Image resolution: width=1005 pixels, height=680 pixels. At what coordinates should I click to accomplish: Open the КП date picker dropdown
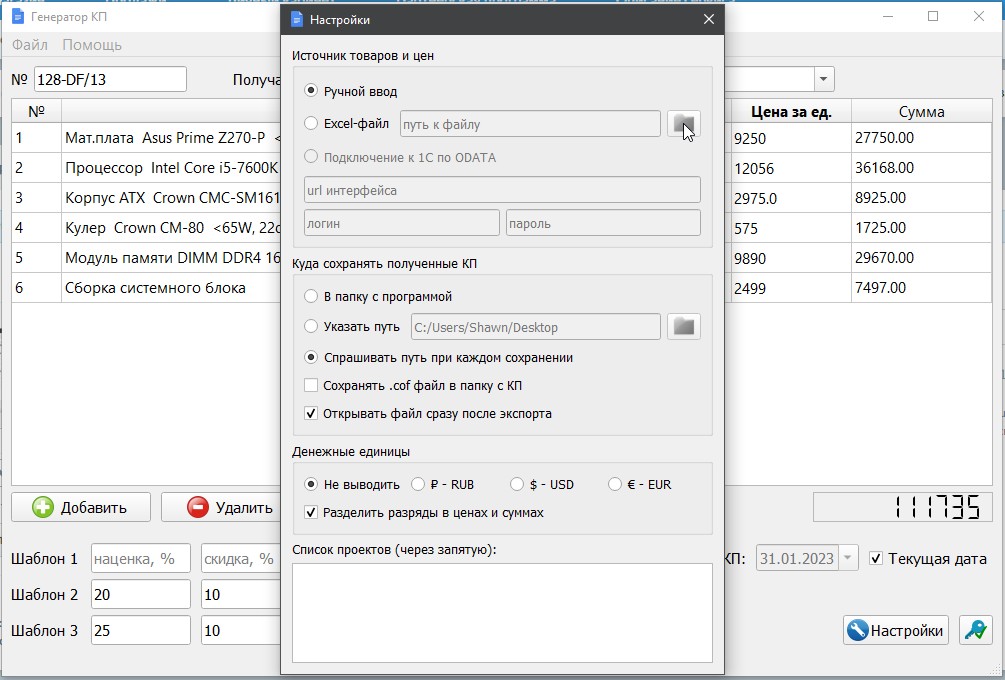[x=847, y=559]
